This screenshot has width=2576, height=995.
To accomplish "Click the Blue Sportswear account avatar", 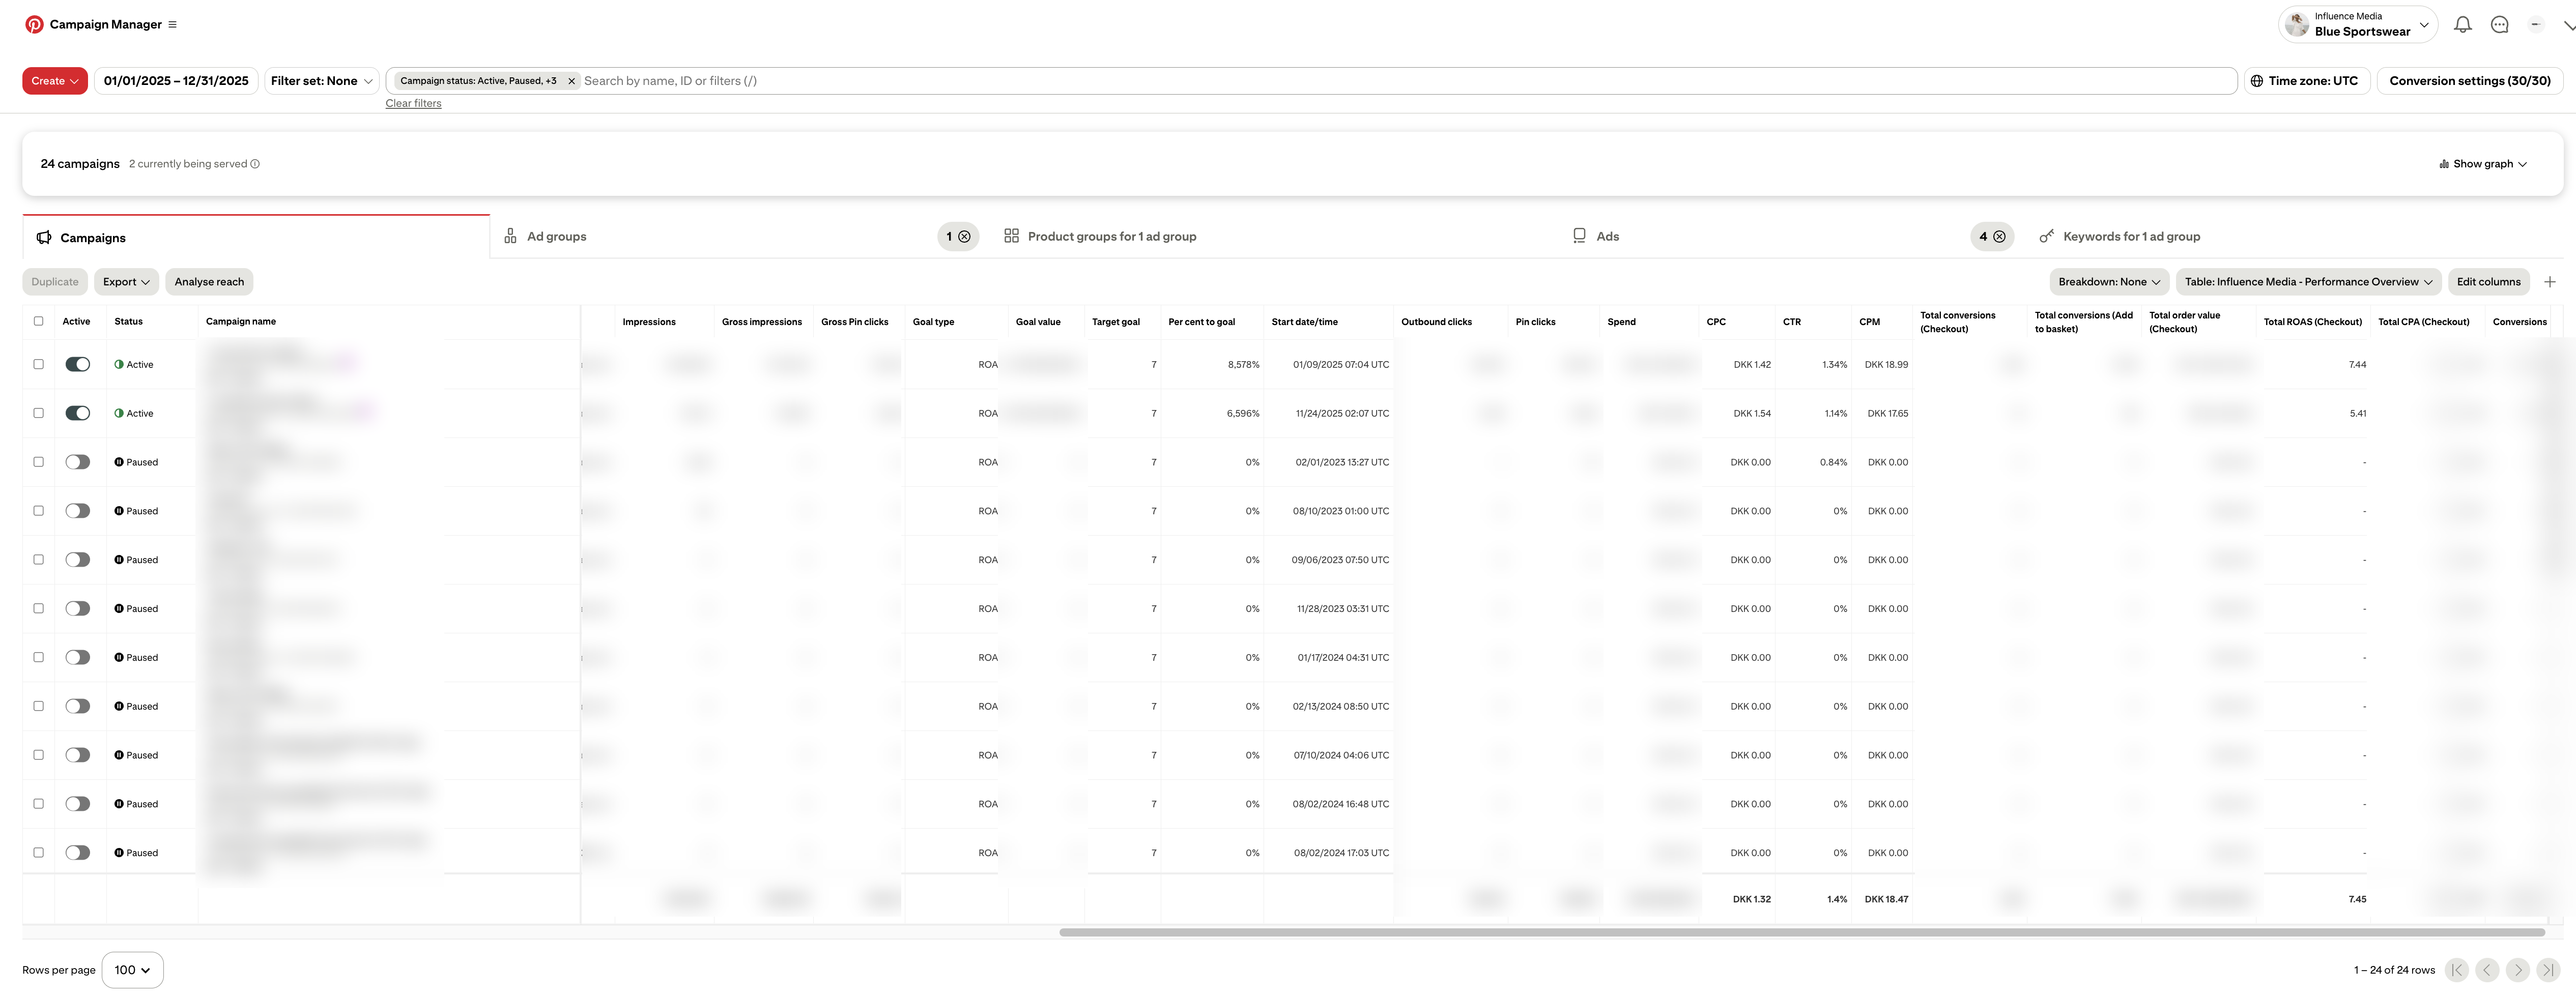I will coord(2297,24).
